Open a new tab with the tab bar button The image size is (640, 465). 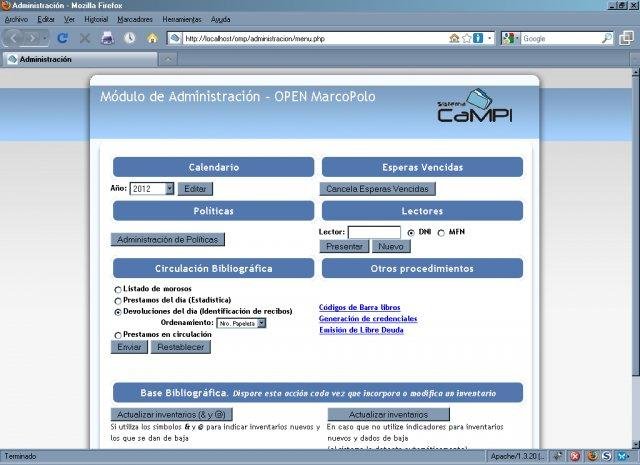168,60
